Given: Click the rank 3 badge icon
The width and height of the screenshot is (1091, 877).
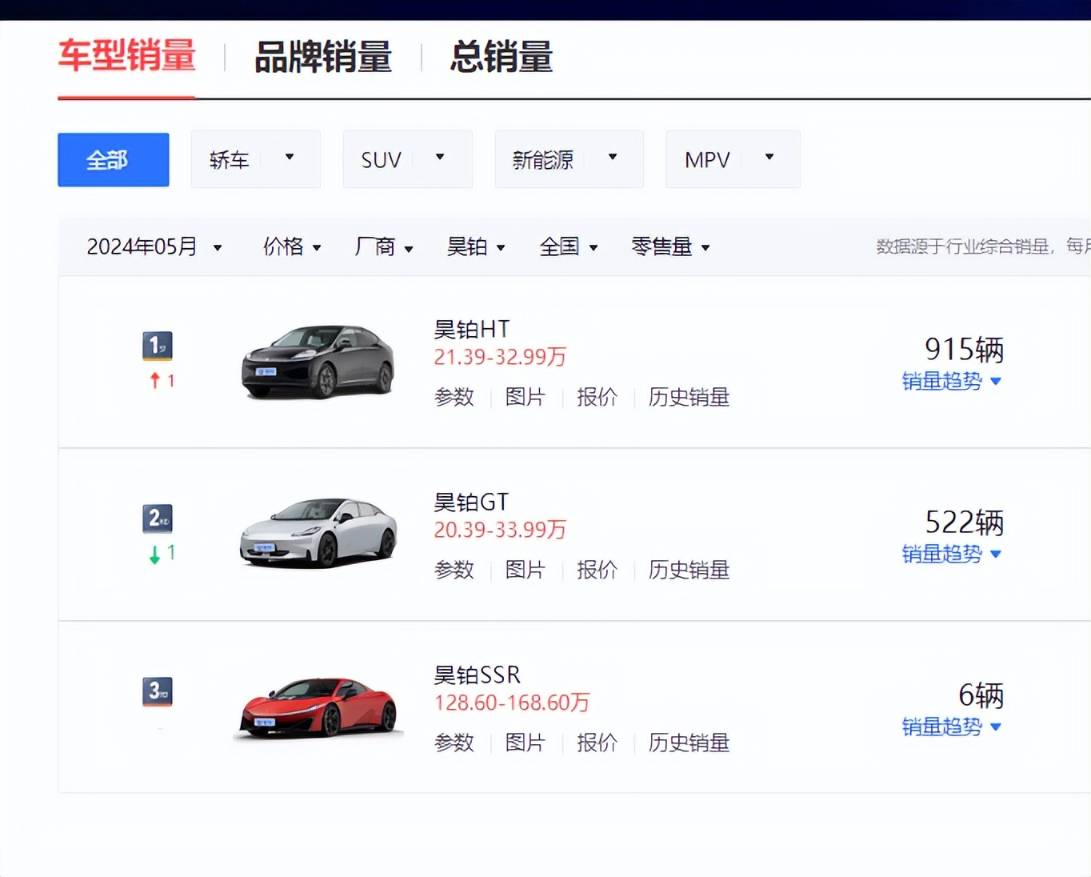Looking at the screenshot, I should tap(157, 691).
